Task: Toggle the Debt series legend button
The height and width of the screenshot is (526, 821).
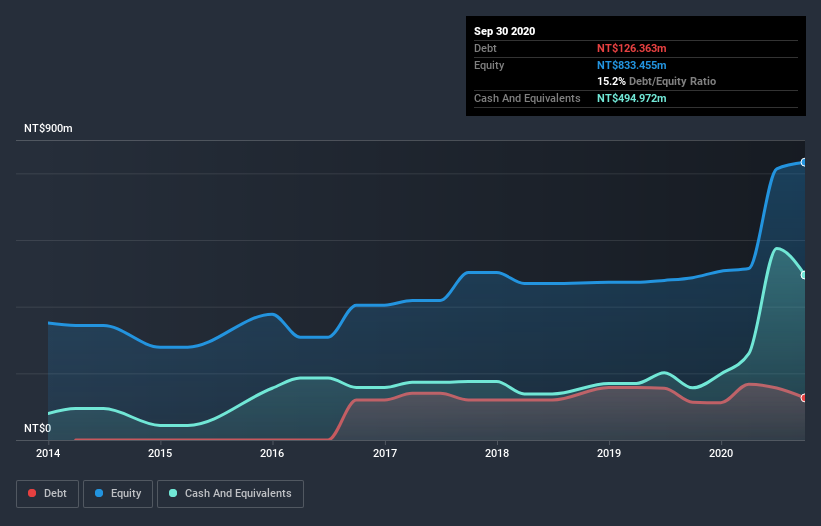Action: (x=47, y=494)
